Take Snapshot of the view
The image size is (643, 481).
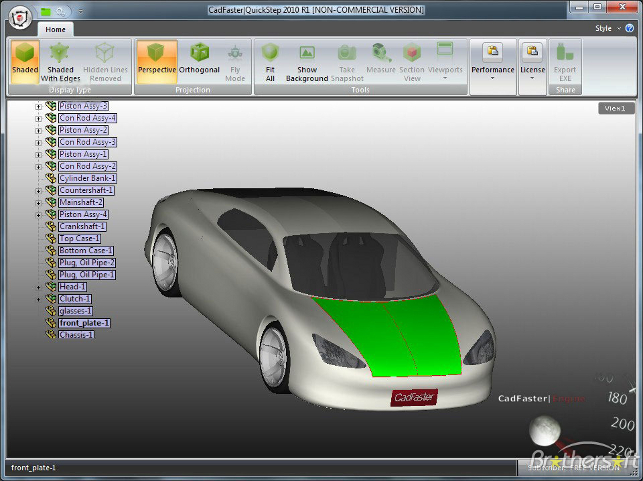347,62
